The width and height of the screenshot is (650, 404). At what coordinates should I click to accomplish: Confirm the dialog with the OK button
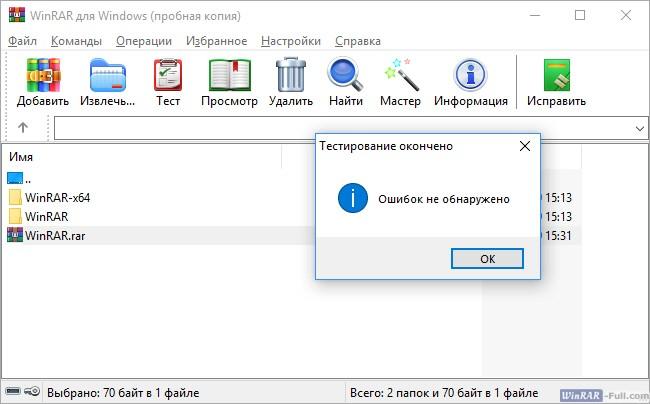488,259
